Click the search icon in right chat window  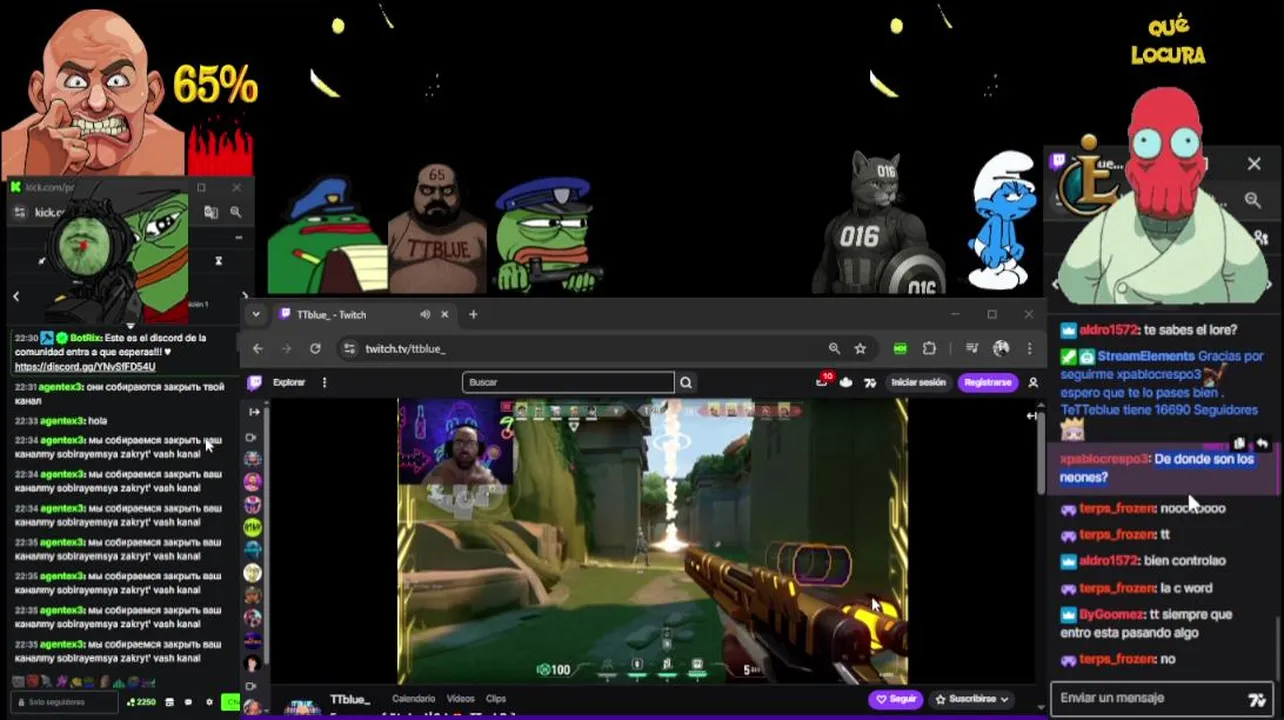tap(1252, 200)
